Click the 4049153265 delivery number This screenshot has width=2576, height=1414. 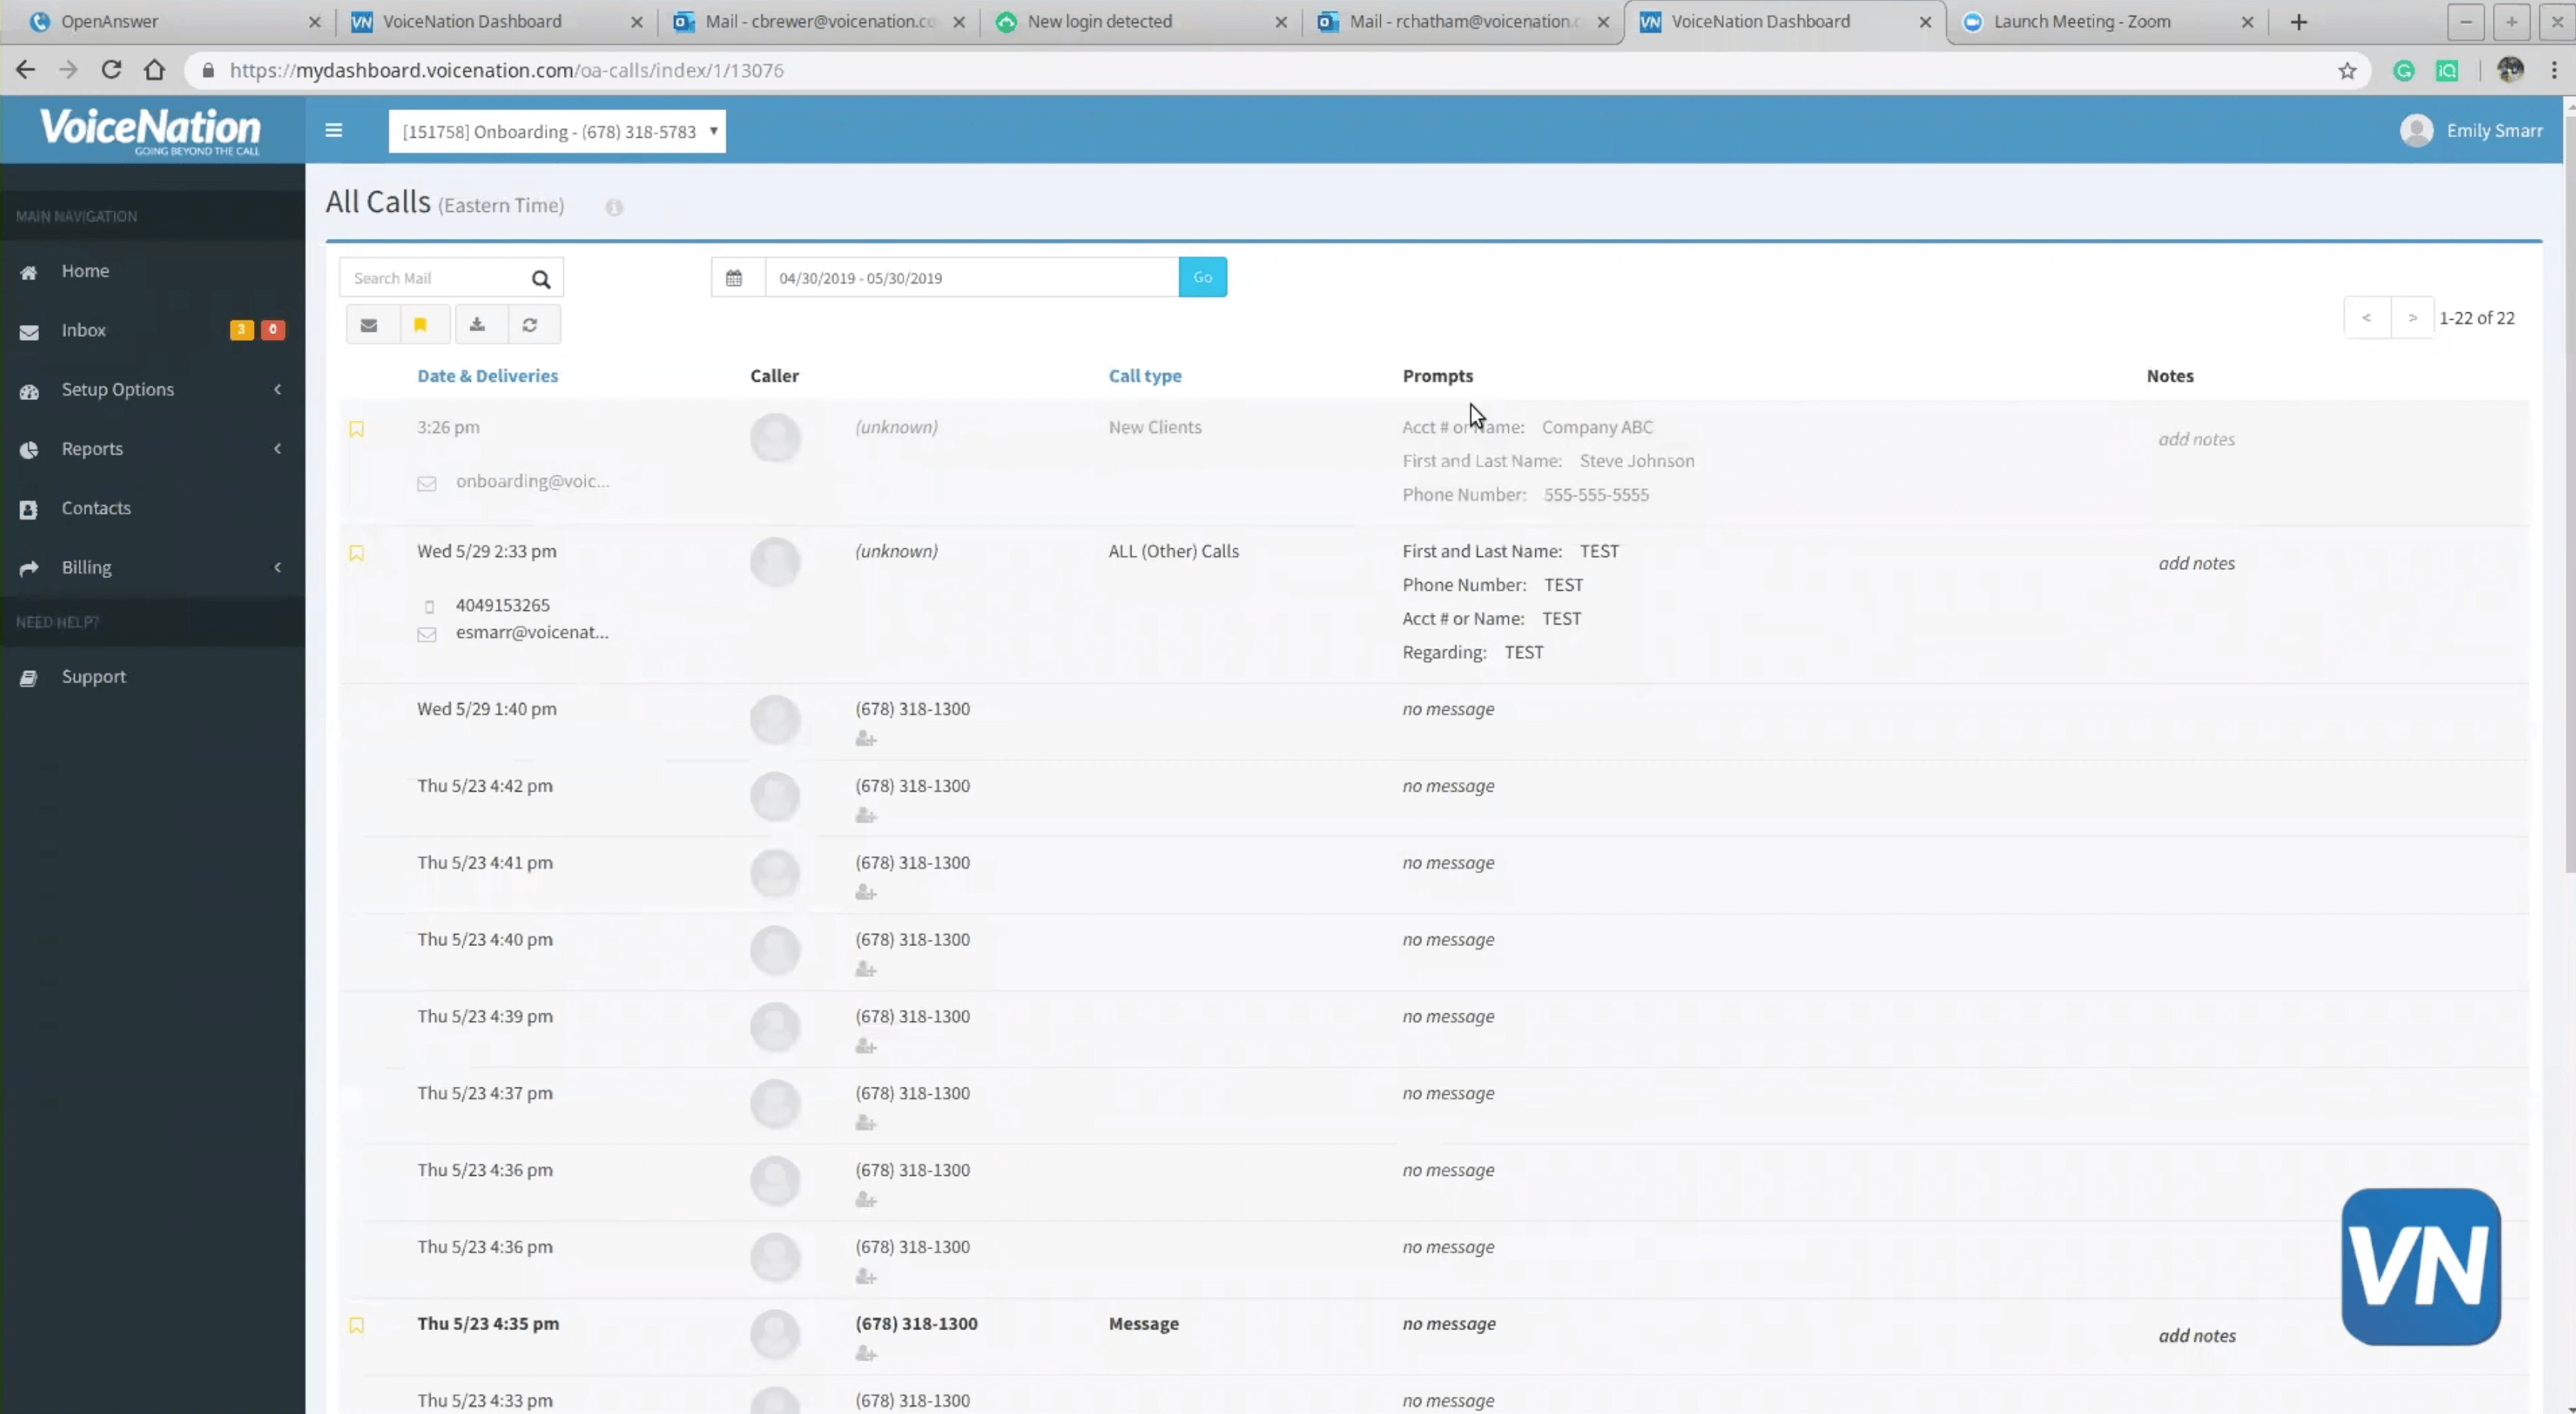[502, 605]
